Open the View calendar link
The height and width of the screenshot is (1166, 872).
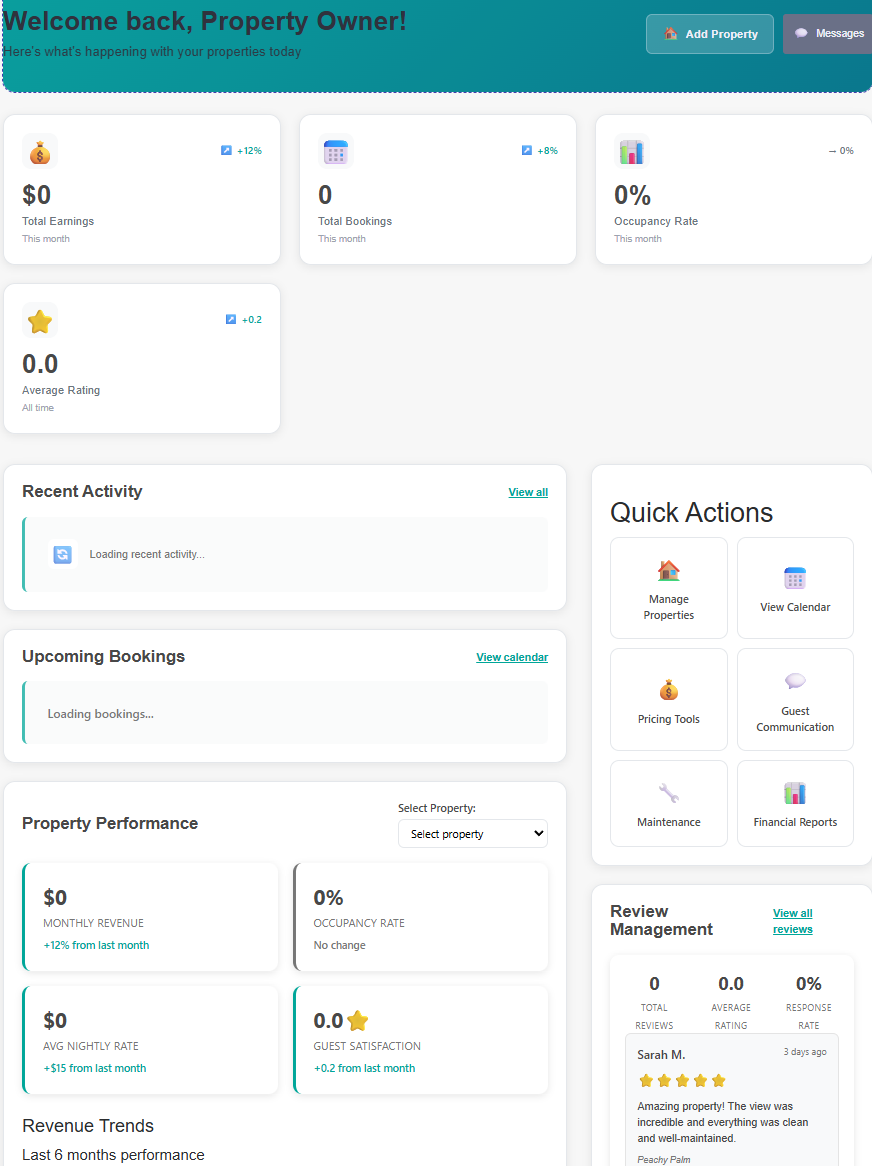pyautogui.click(x=512, y=657)
